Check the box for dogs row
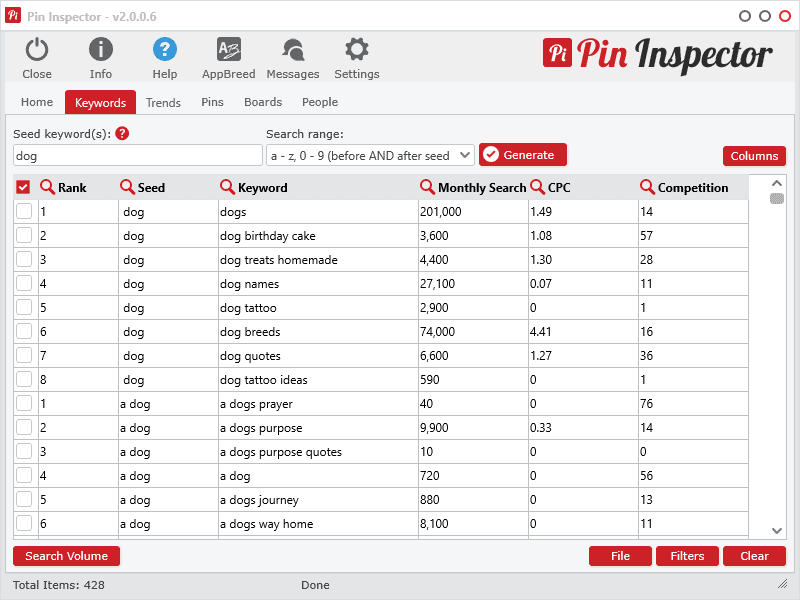Viewport: 800px width, 600px height. coord(24,211)
